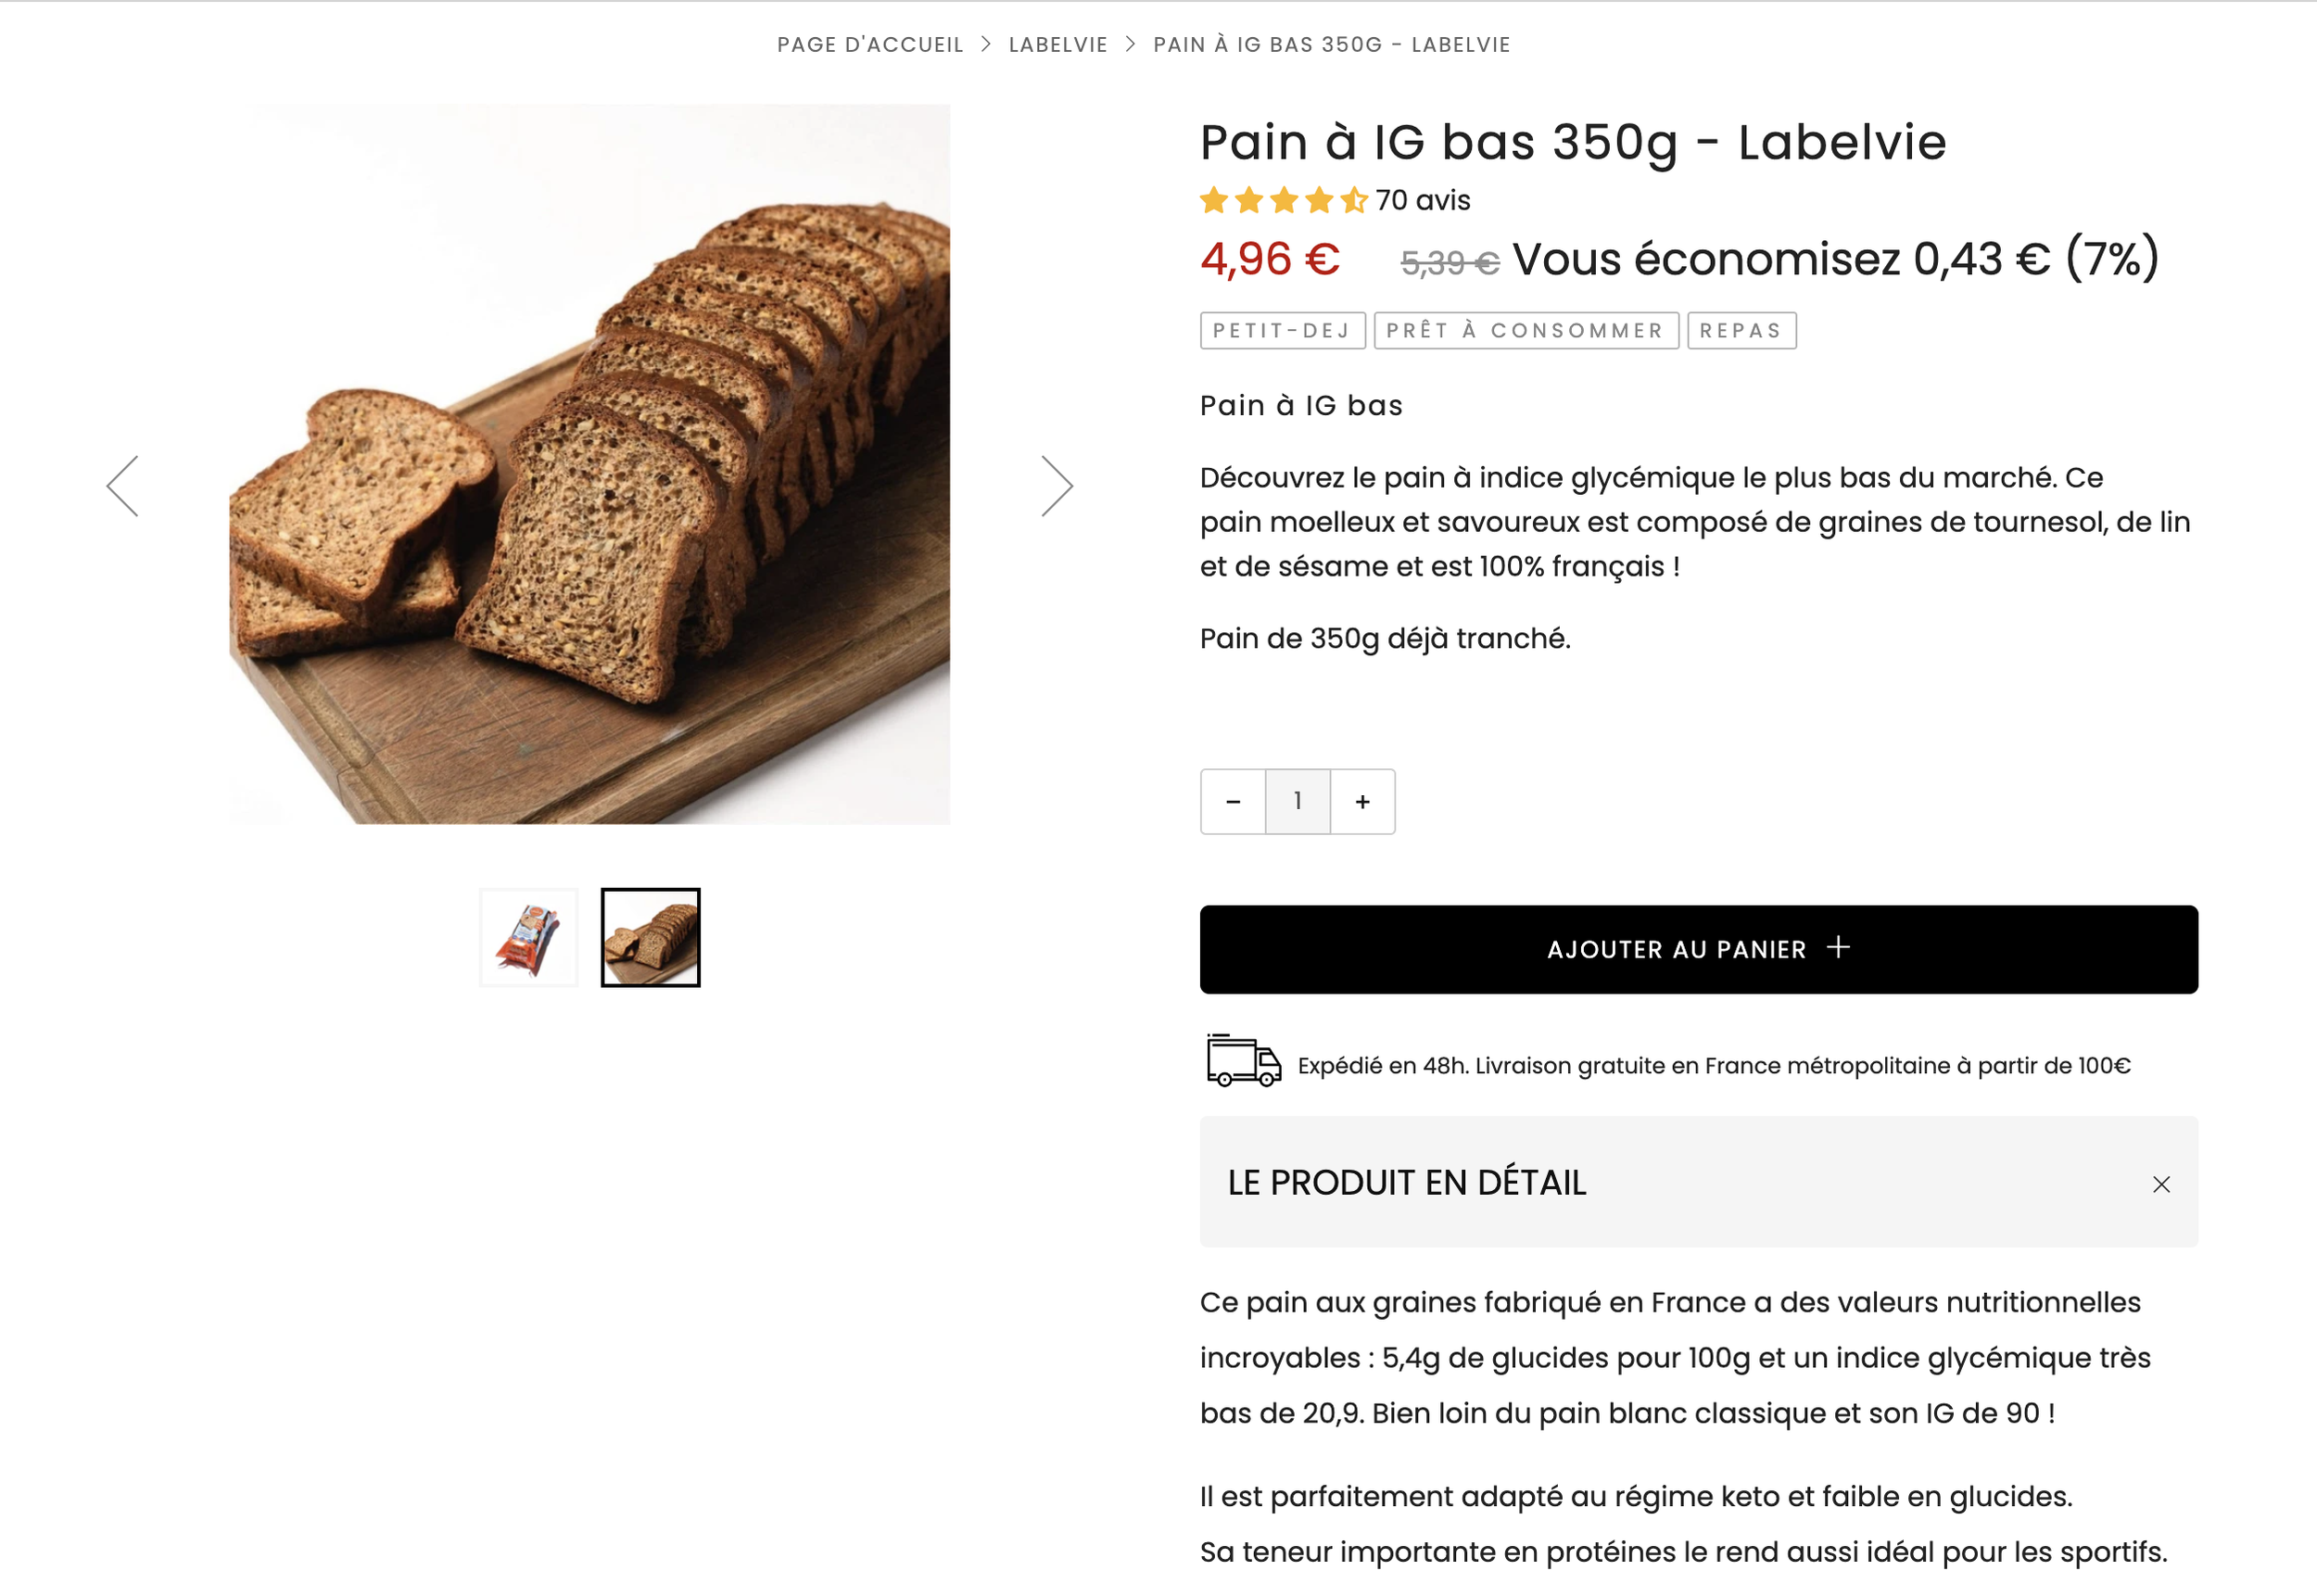Click the main sliced bread image
Screen dimensions: 2317x1596
(x=589, y=464)
